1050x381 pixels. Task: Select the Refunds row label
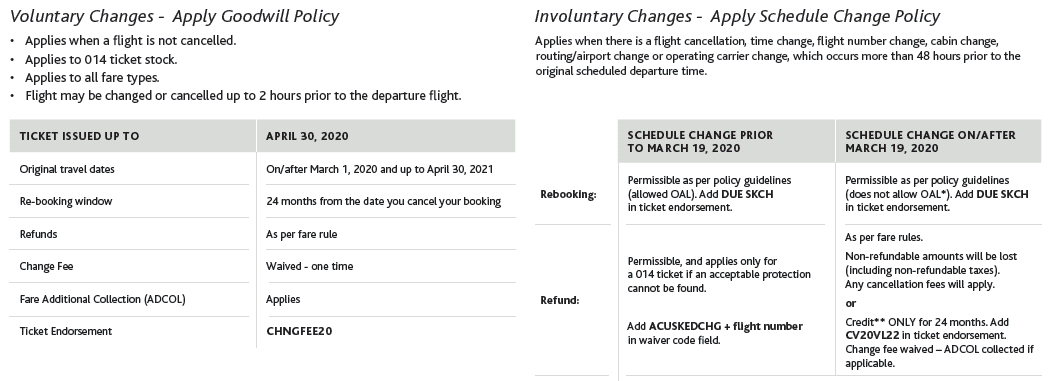pos(38,234)
